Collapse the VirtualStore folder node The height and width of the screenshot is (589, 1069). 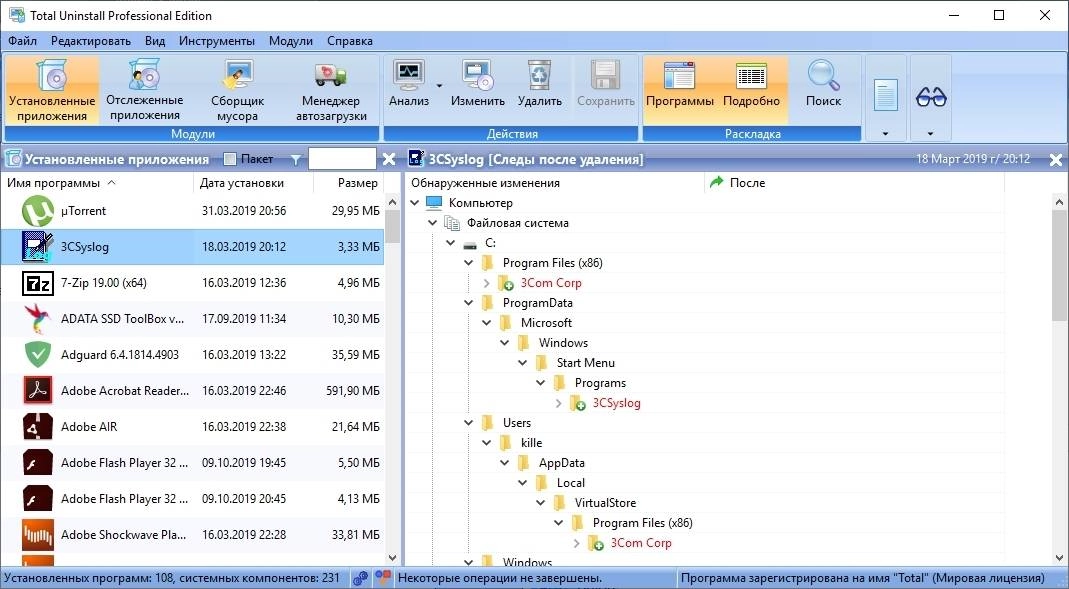(540, 503)
